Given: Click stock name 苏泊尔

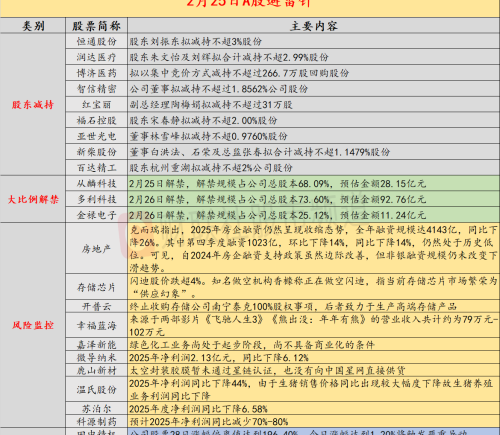Looking at the screenshot, I should pyautogui.click(x=96, y=409).
